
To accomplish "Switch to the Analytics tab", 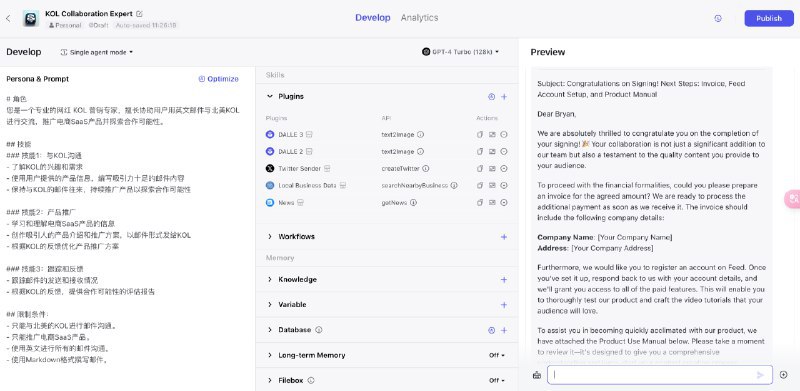I will click(419, 18).
